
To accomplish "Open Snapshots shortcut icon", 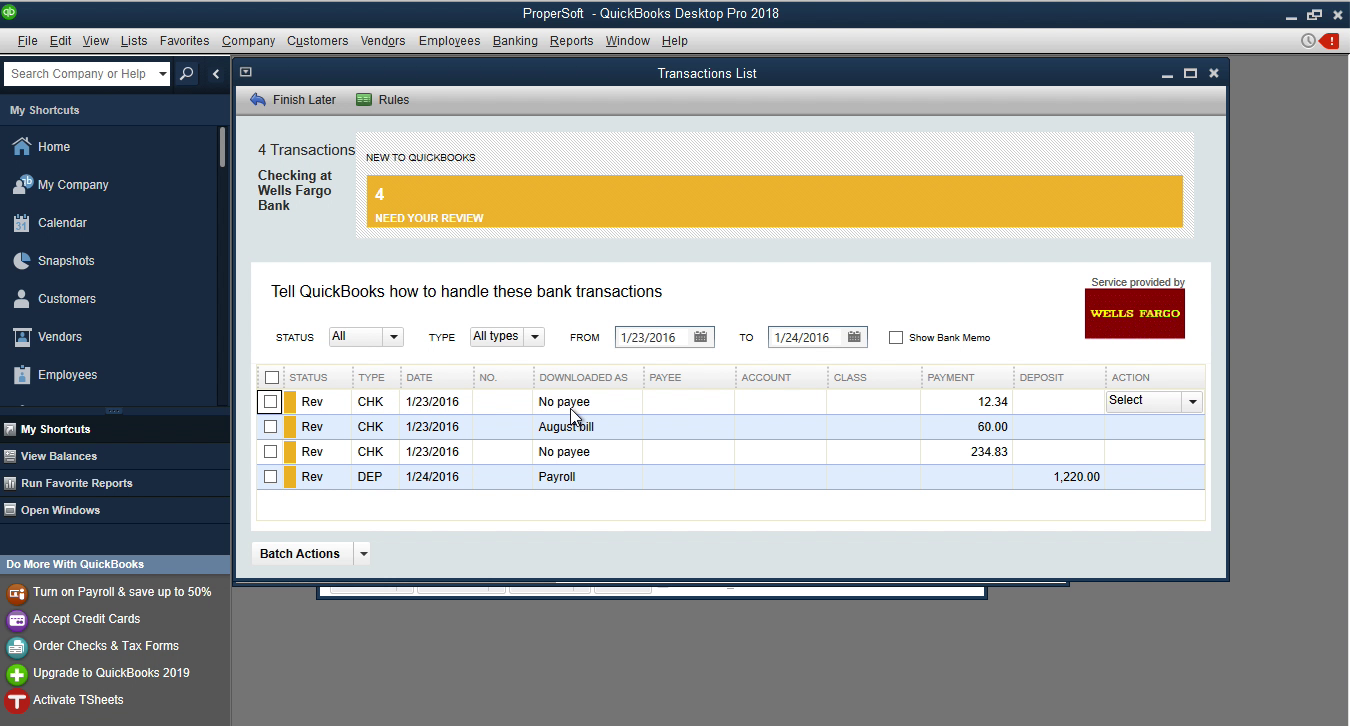I will [x=21, y=260].
